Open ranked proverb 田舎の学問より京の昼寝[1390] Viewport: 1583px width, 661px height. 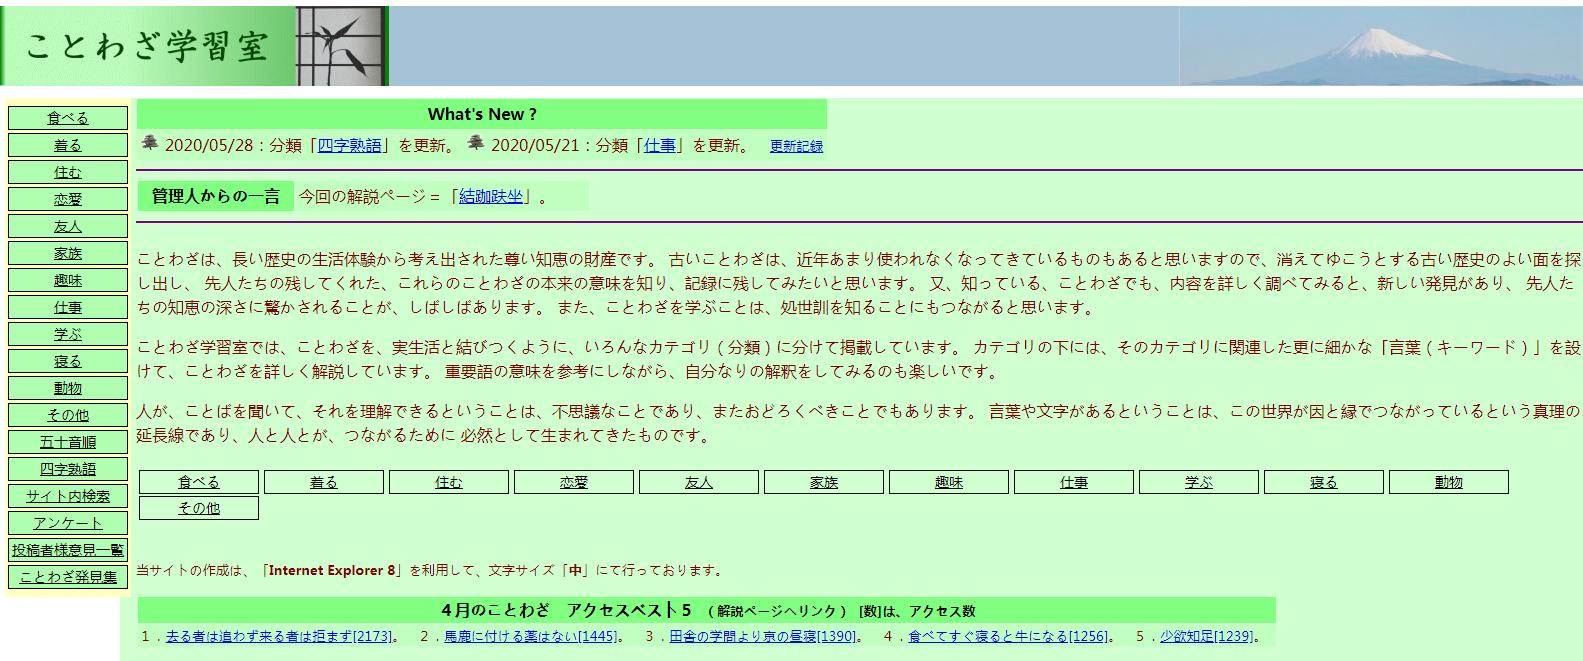763,636
